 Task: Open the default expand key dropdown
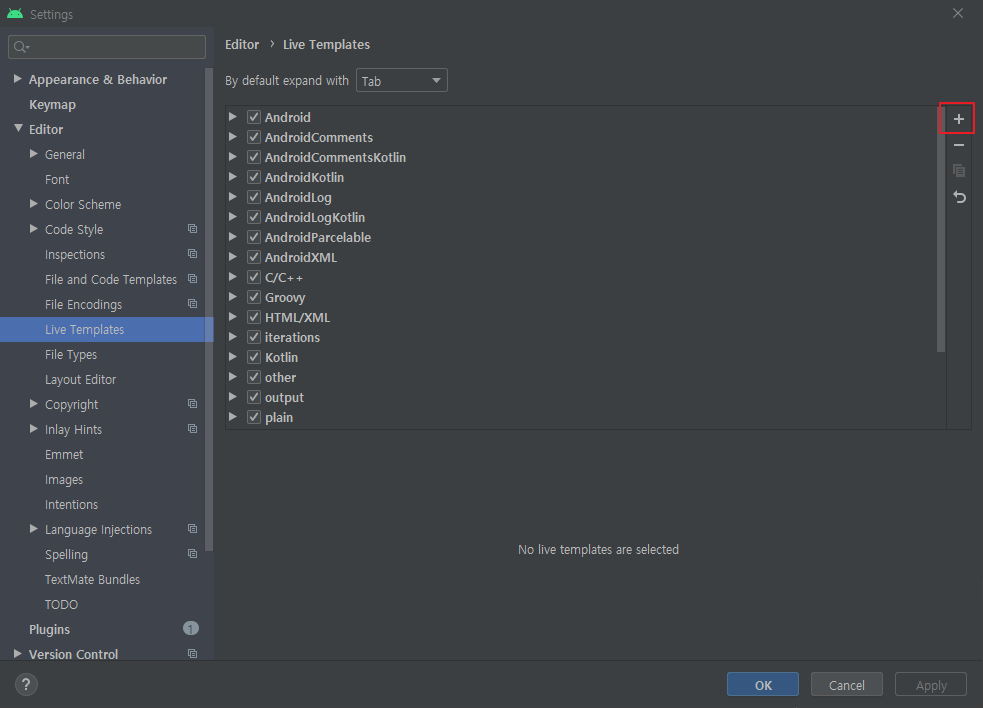(x=402, y=81)
